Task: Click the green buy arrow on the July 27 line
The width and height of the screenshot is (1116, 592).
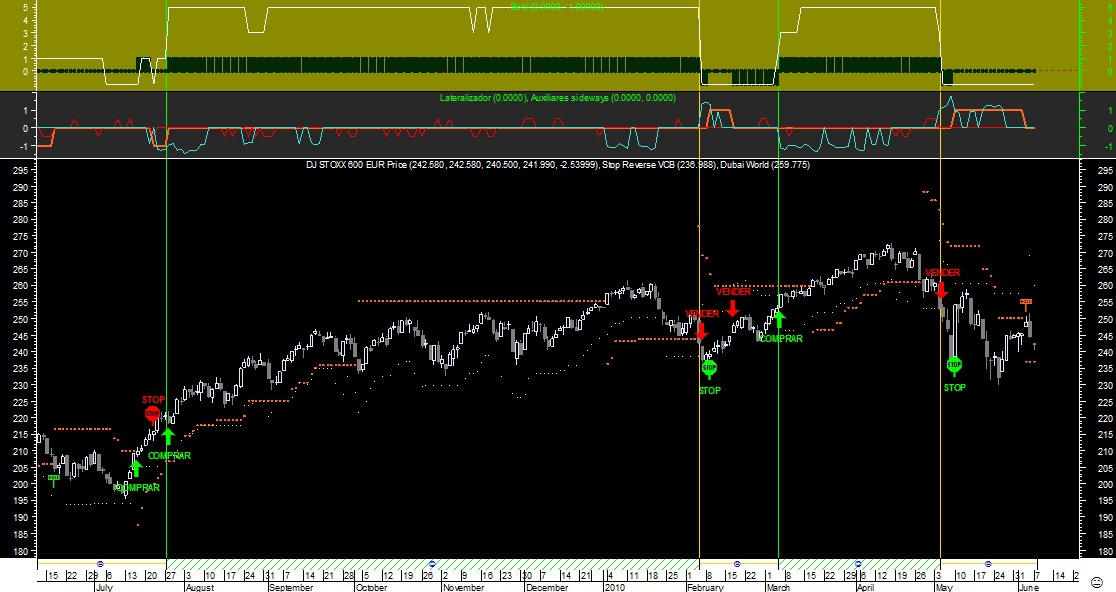Action: tap(168, 436)
